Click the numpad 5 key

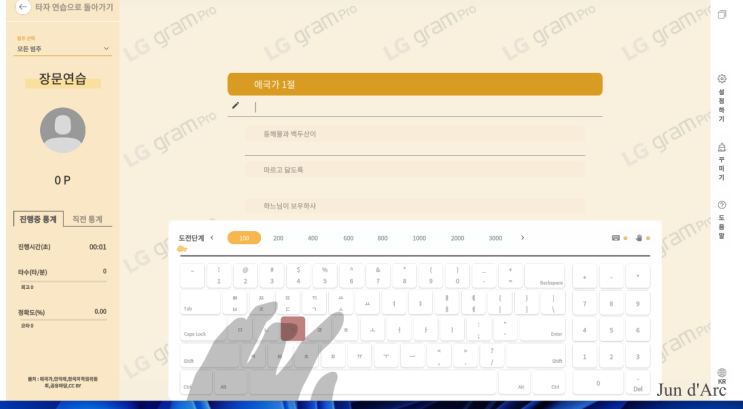pyautogui.click(x=611, y=330)
